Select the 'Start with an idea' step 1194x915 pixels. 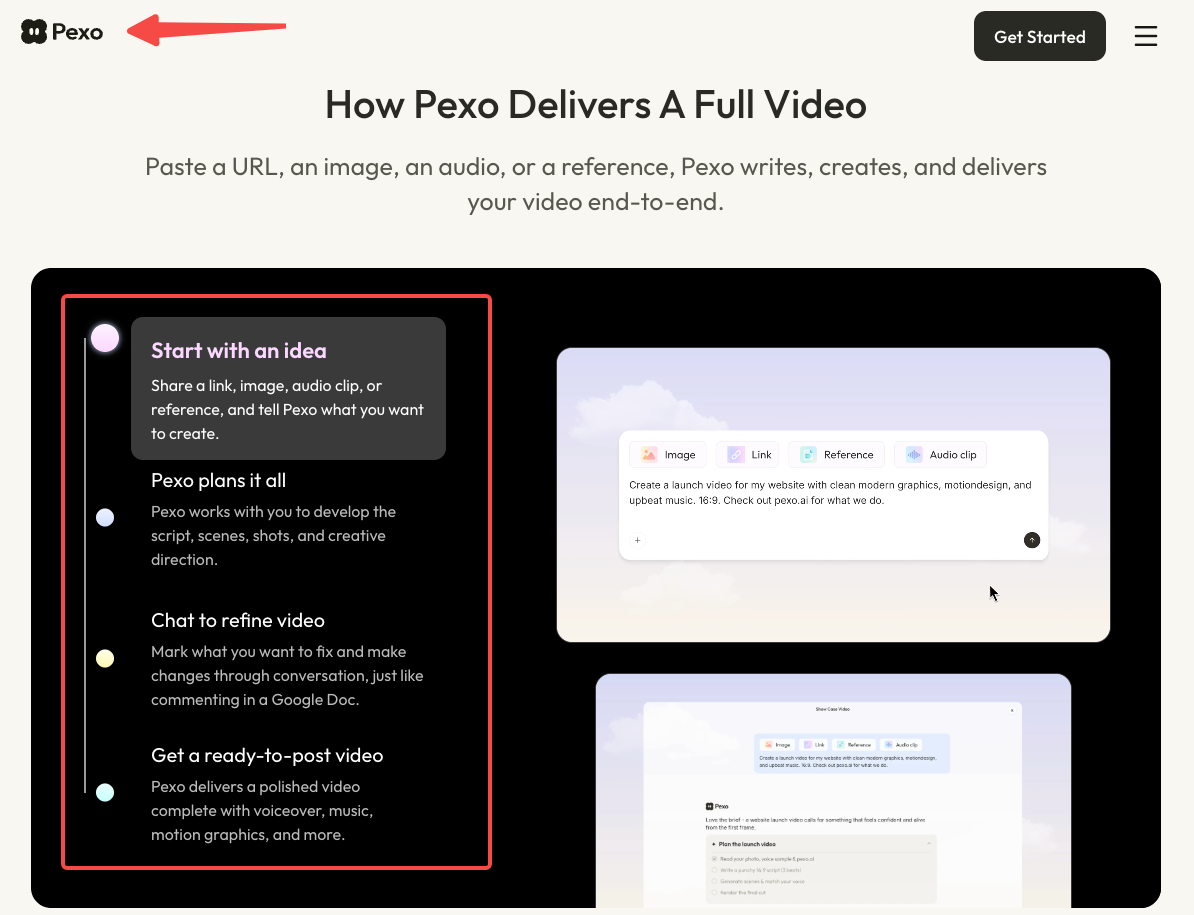288,388
